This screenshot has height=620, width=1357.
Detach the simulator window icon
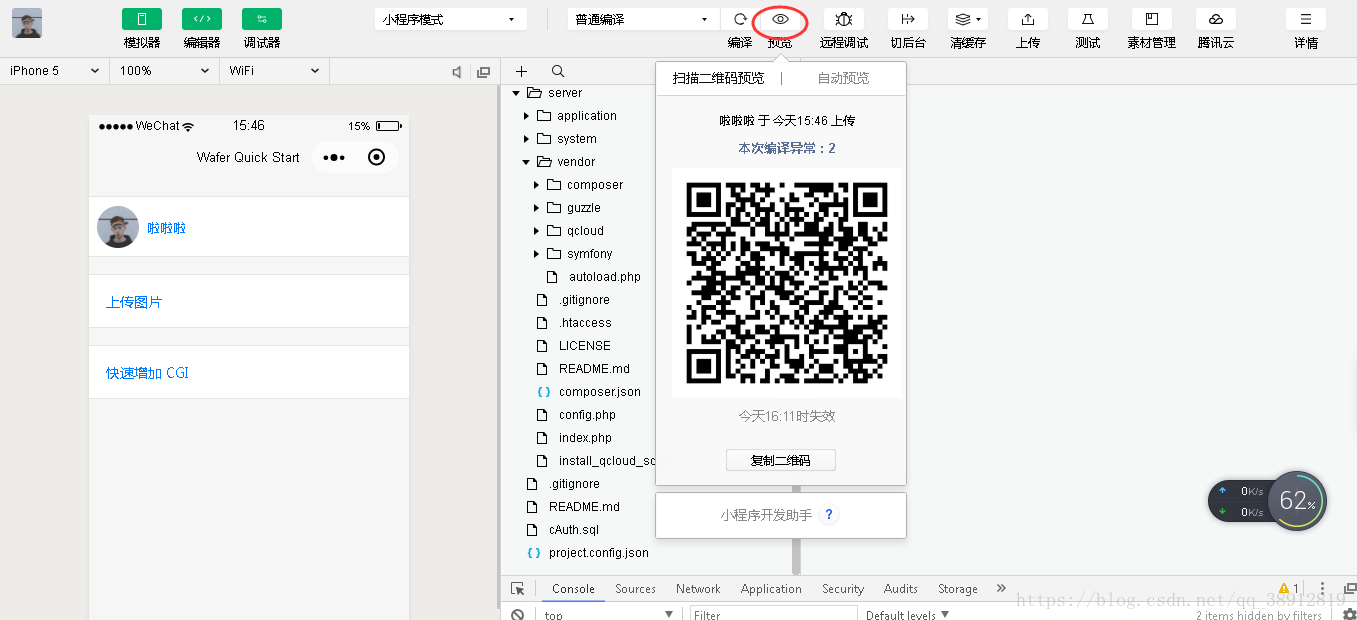[x=484, y=72]
